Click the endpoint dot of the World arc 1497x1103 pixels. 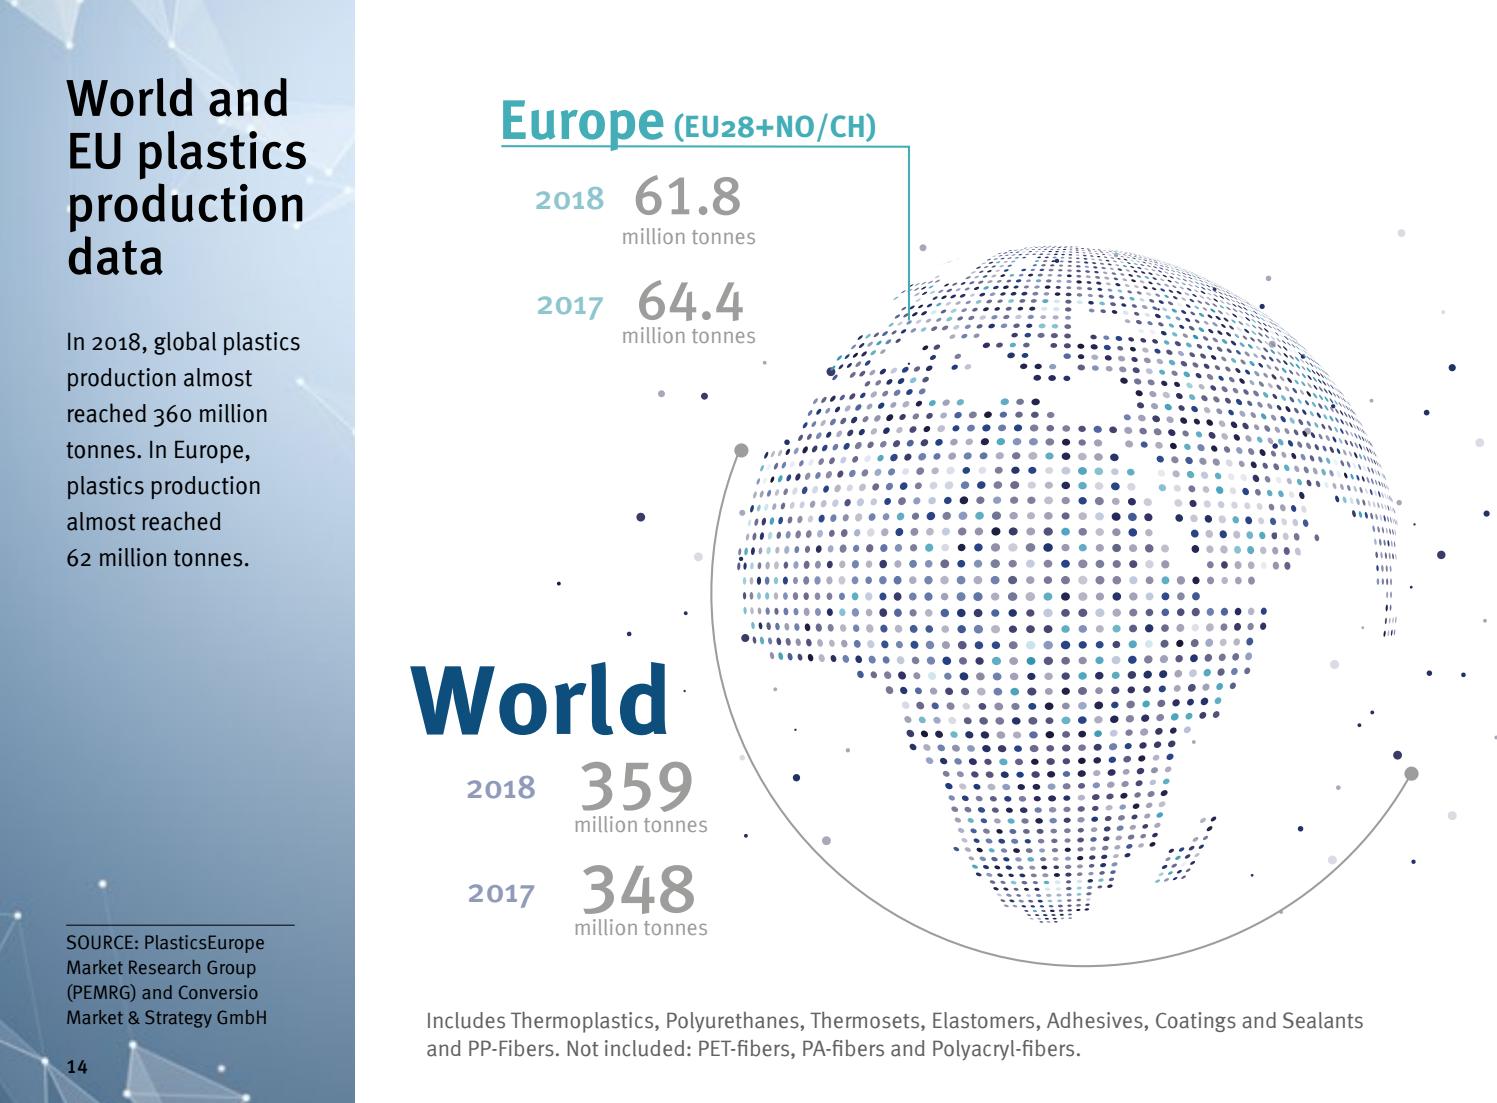pos(1412,771)
